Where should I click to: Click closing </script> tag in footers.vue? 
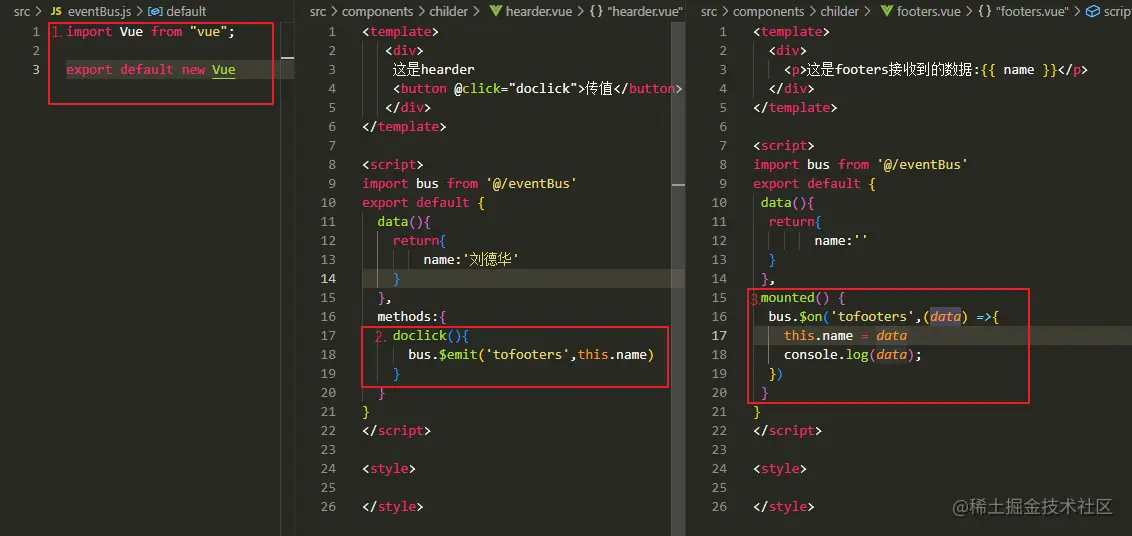[x=788, y=431]
